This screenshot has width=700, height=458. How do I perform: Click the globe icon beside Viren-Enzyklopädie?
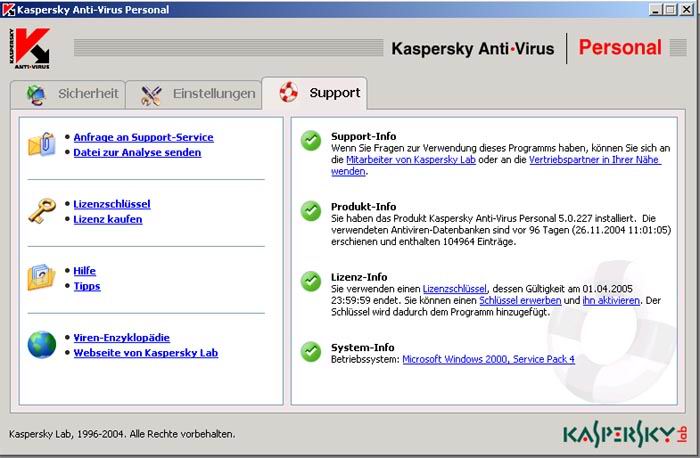[42, 344]
